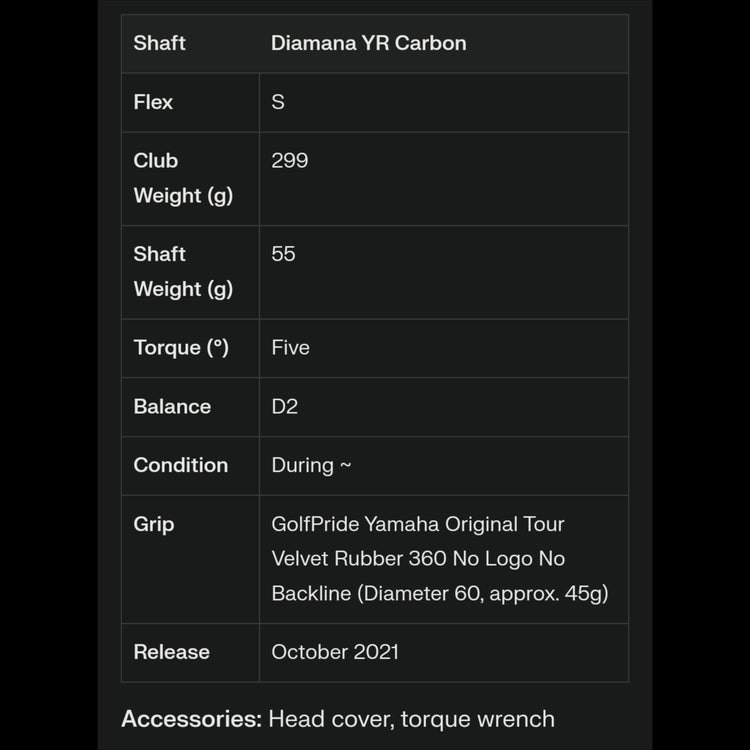Viewport: 750px width, 750px height.
Task: Select the torque value "Five"
Action: click(290, 348)
